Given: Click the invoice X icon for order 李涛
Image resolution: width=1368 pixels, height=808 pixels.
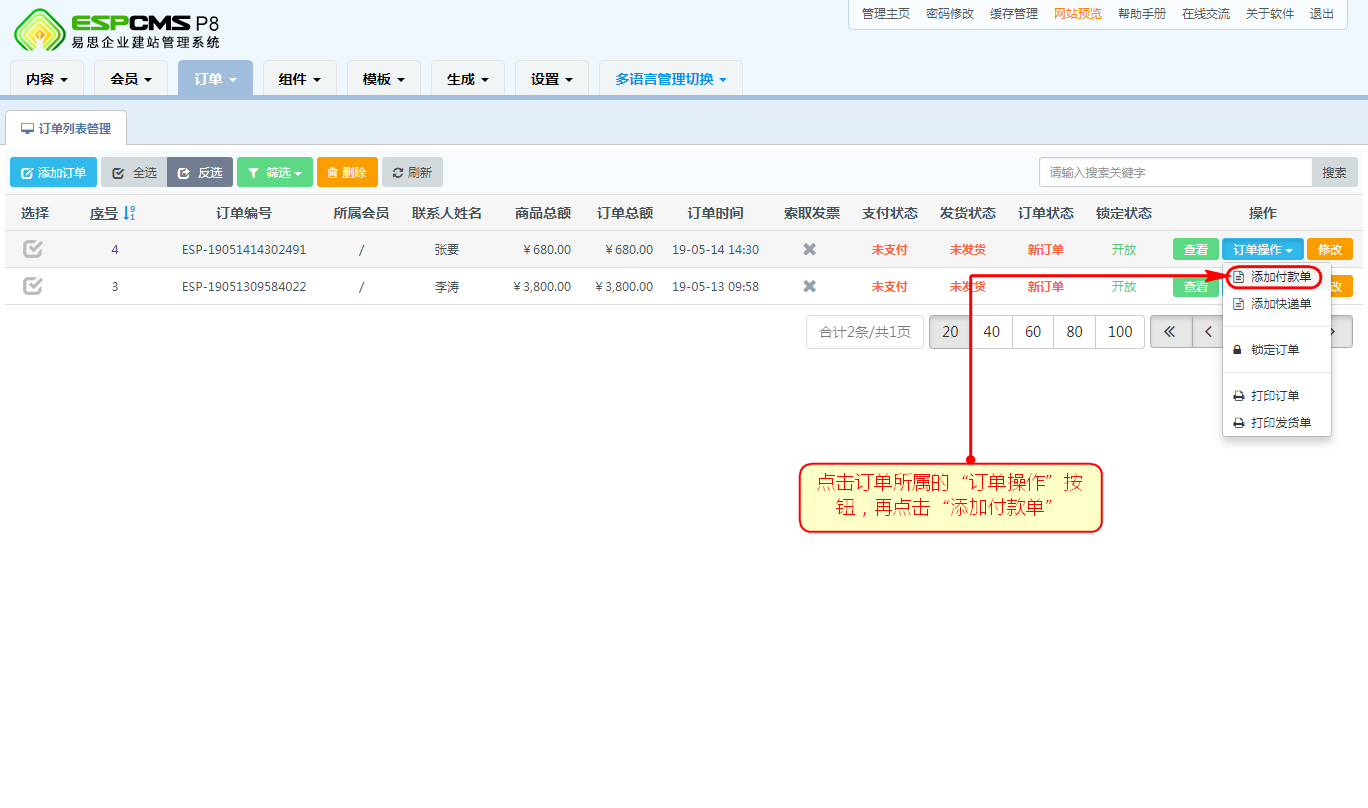Looking at the screenshot, I should pos(810,286).
